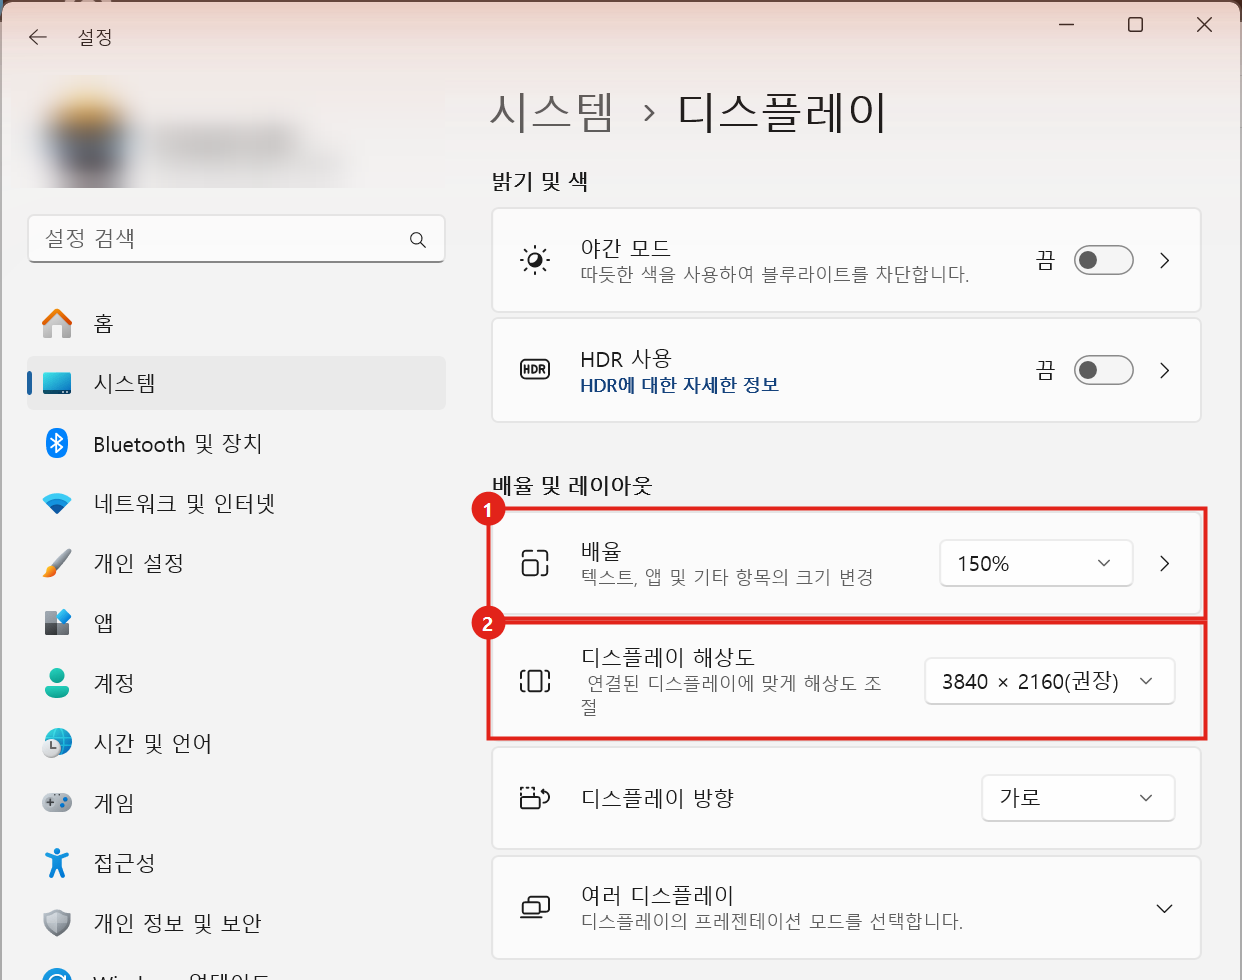The height and width of the screenshot is (980, 1242).
Task: Click the multiple displays icon
Action: (535, 907)
